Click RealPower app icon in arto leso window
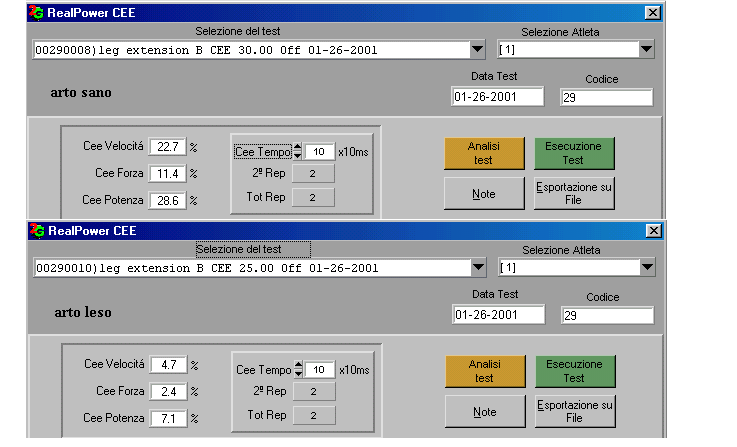The image size is (737, 447). [x=37, y=231]
